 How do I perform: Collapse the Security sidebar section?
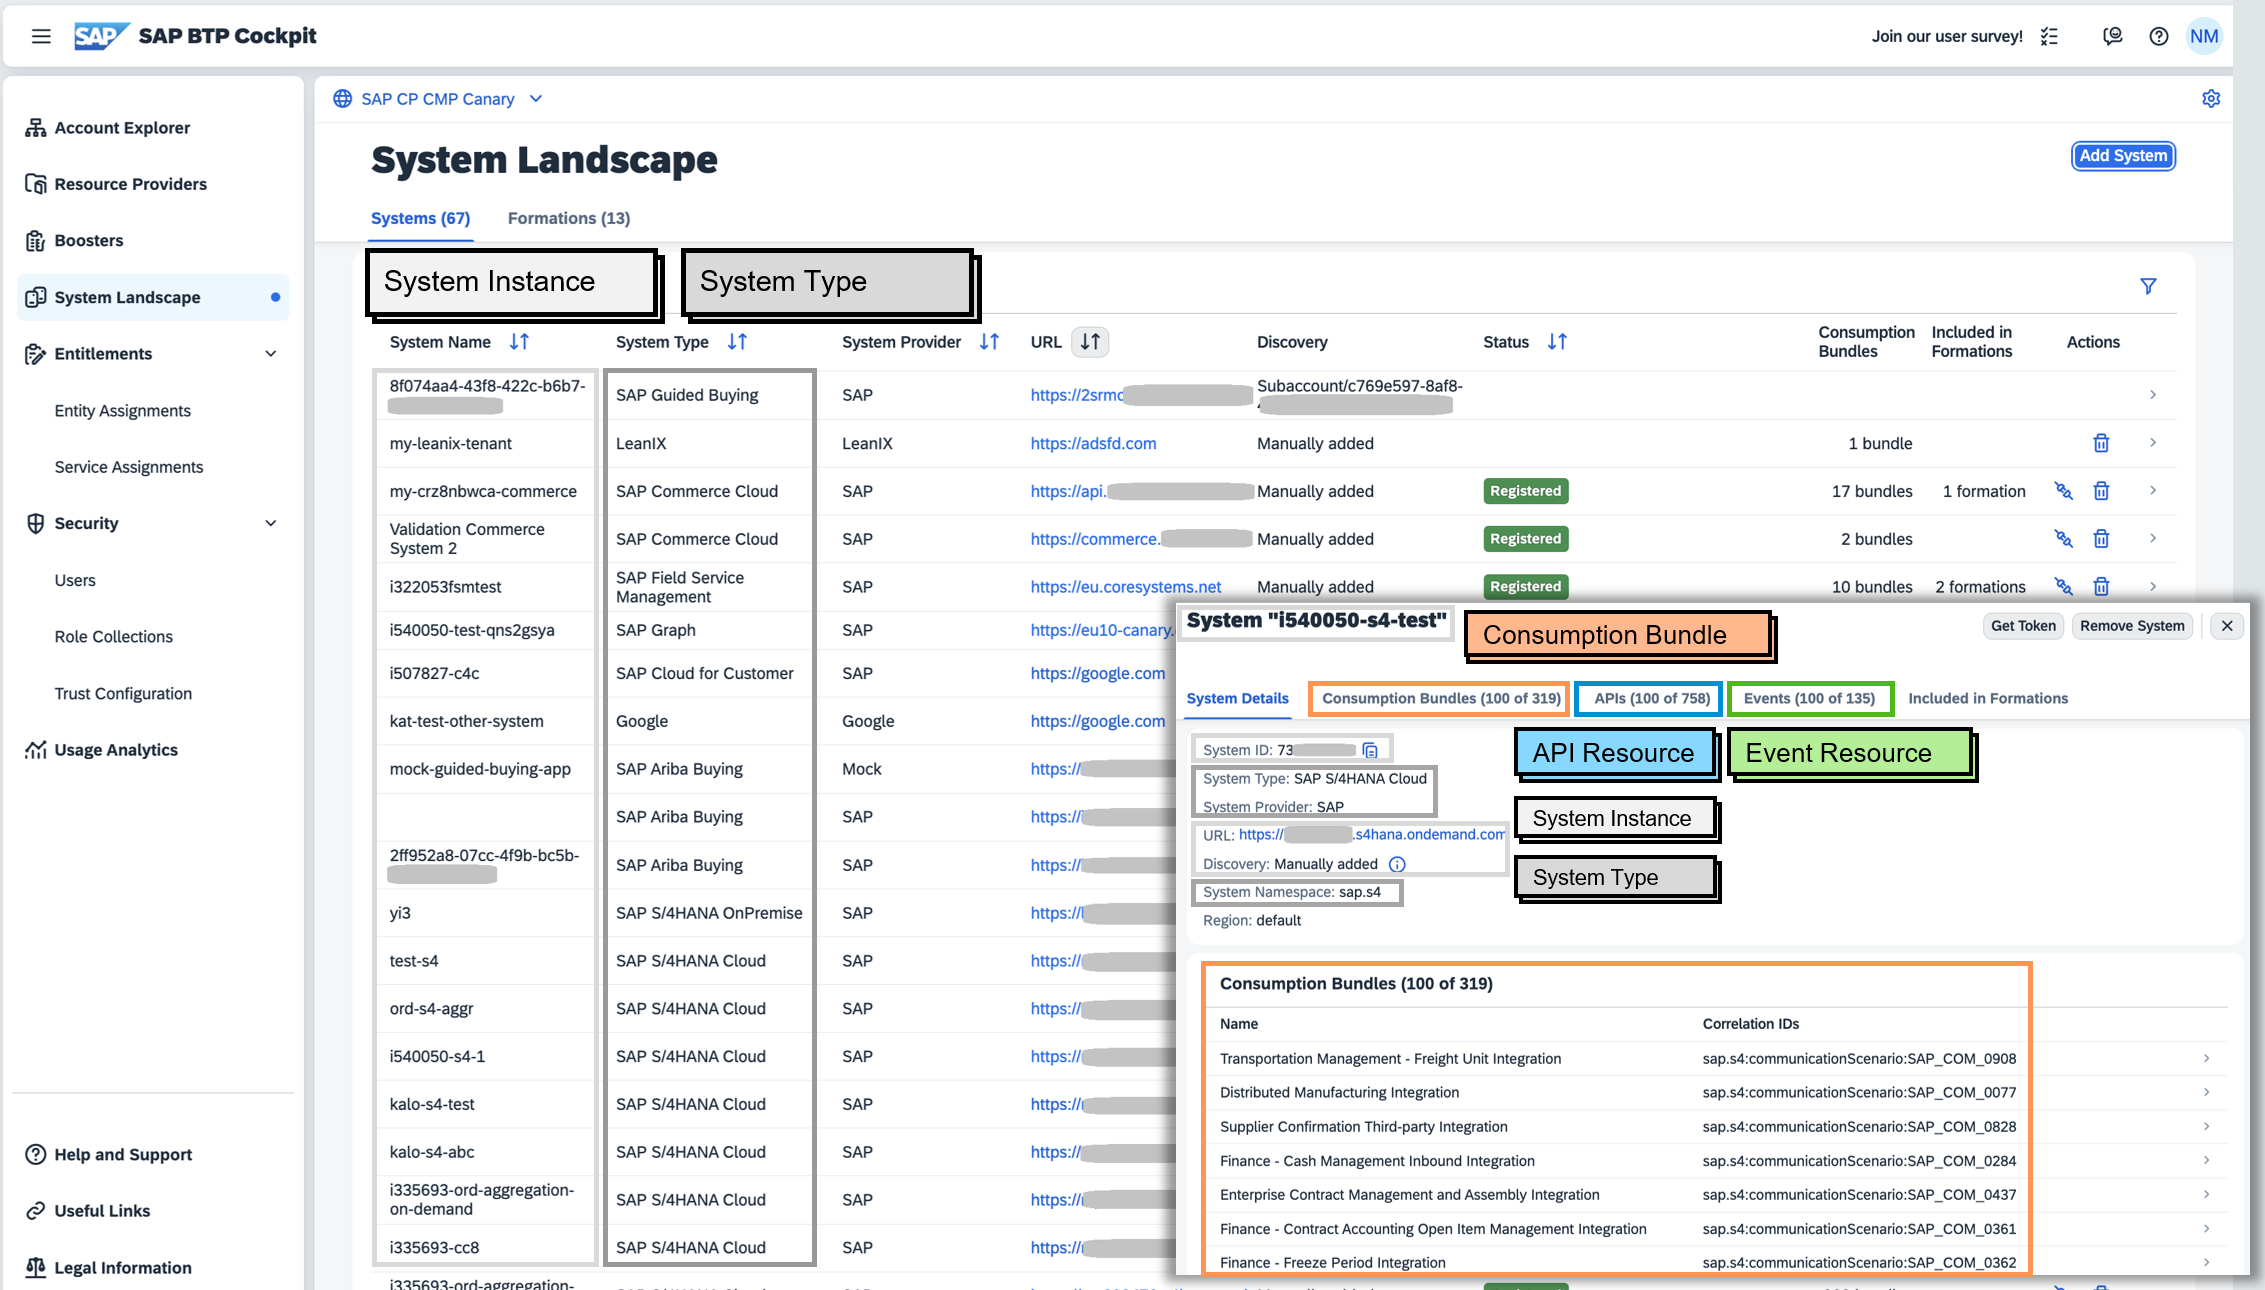pyautogui.click(x=270, y=523)
